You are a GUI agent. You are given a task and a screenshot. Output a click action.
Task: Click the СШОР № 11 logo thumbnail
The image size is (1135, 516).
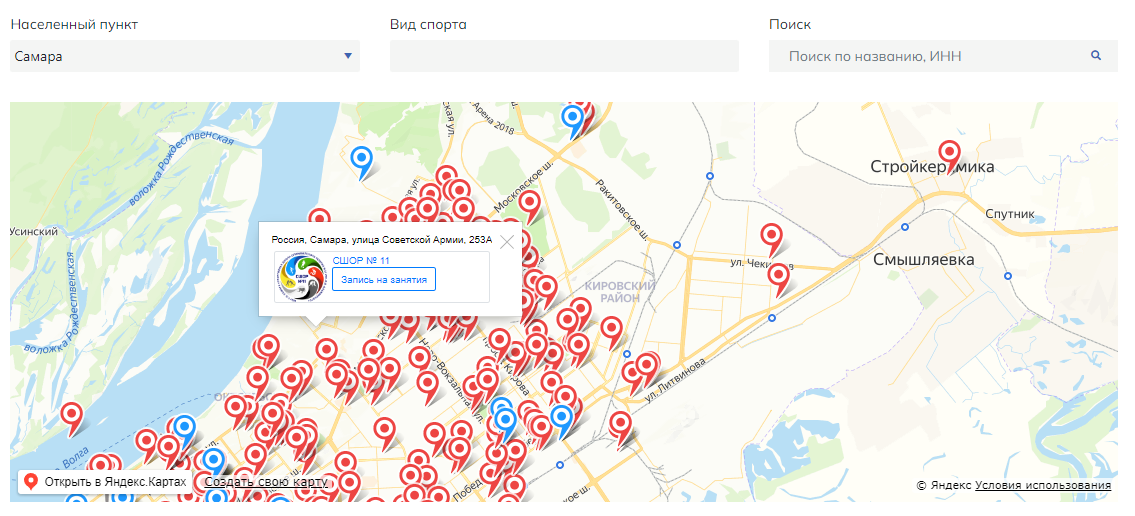point(301,277)
